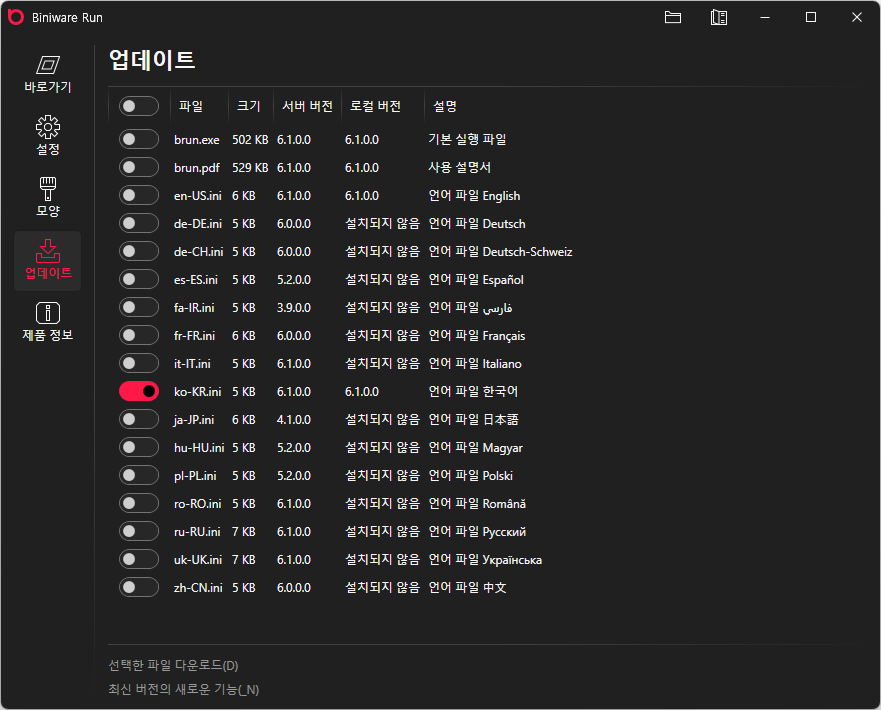Select the en-US.ini file name

tap(198, 196)
